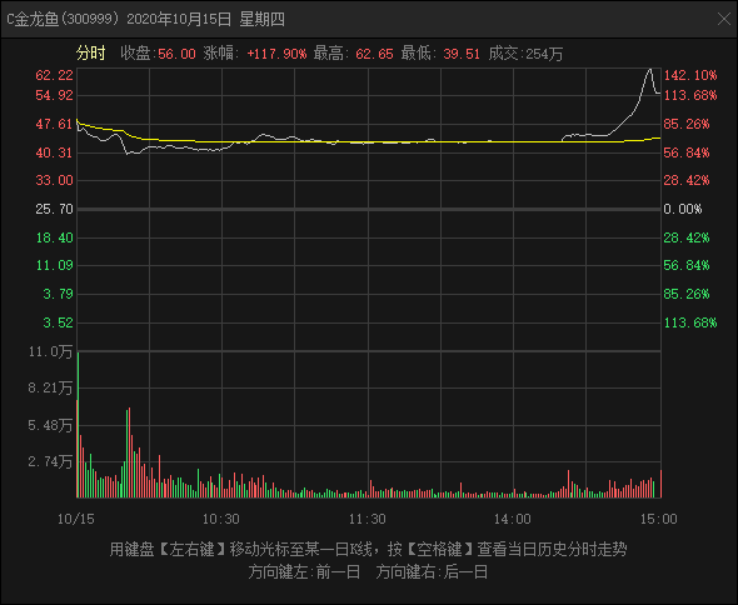Click the 3.79 price axis label

58,294
